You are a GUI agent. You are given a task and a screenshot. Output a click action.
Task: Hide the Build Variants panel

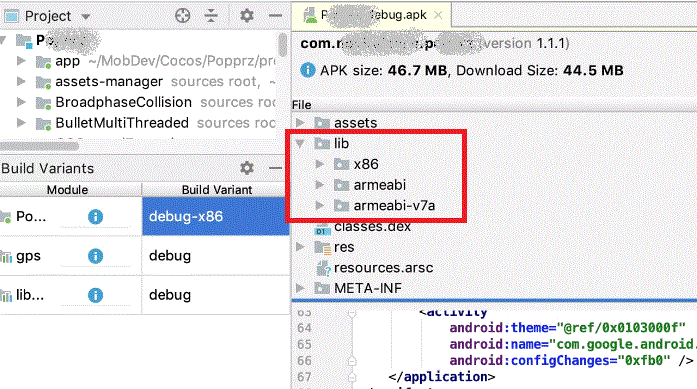[x=276, y=168]
